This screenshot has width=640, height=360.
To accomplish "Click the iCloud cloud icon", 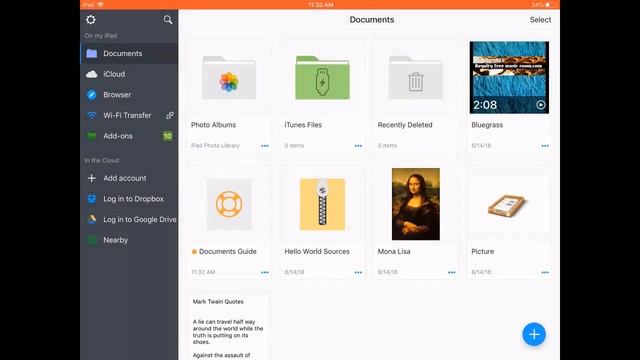I will 92,74.
